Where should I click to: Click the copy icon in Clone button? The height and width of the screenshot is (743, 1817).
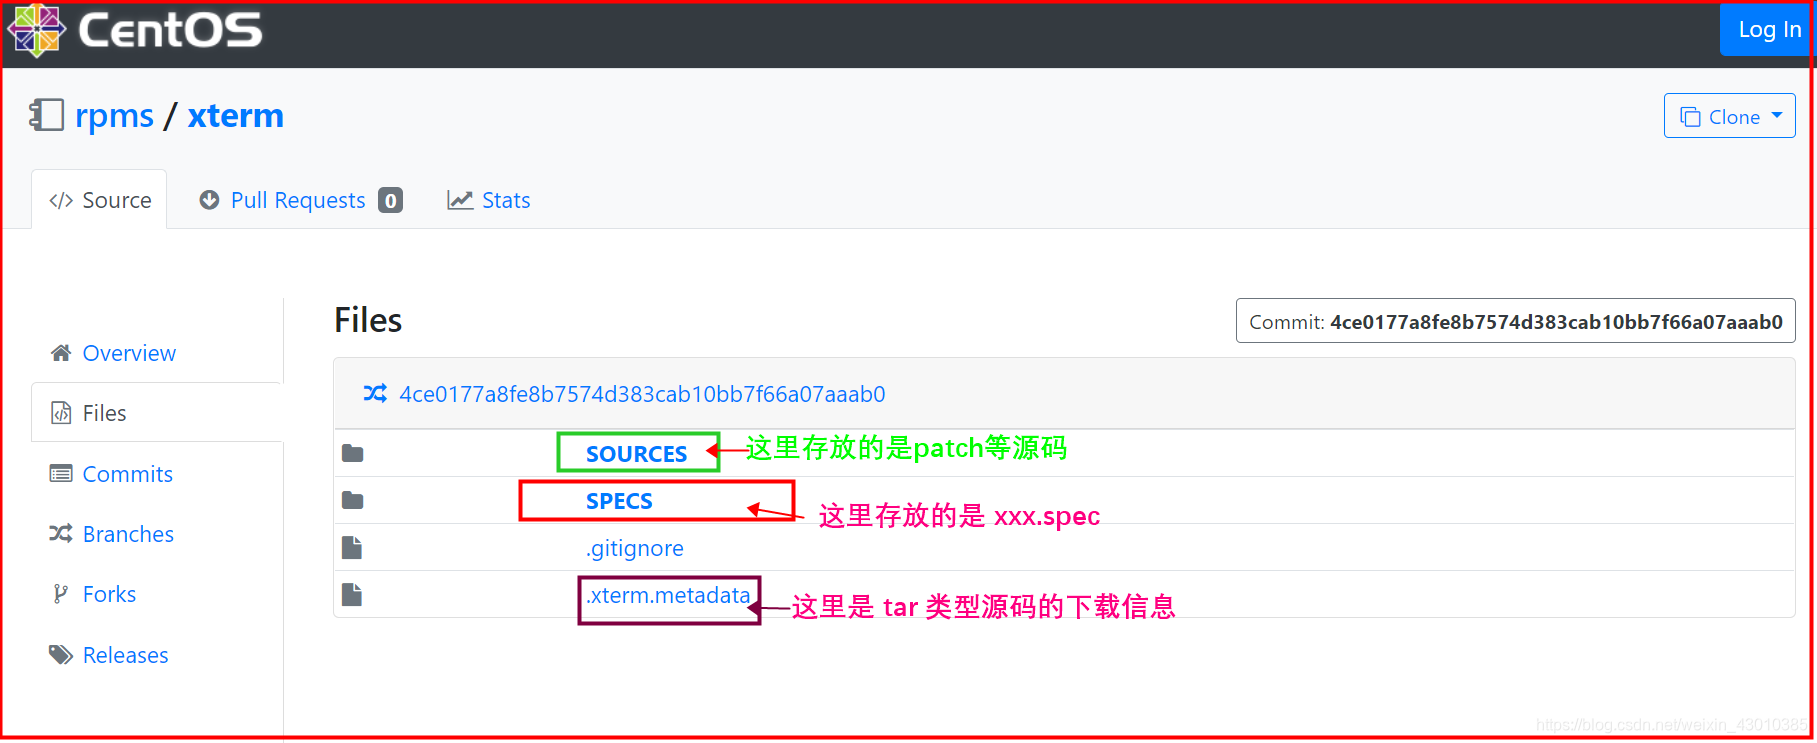coord(1690,117)
